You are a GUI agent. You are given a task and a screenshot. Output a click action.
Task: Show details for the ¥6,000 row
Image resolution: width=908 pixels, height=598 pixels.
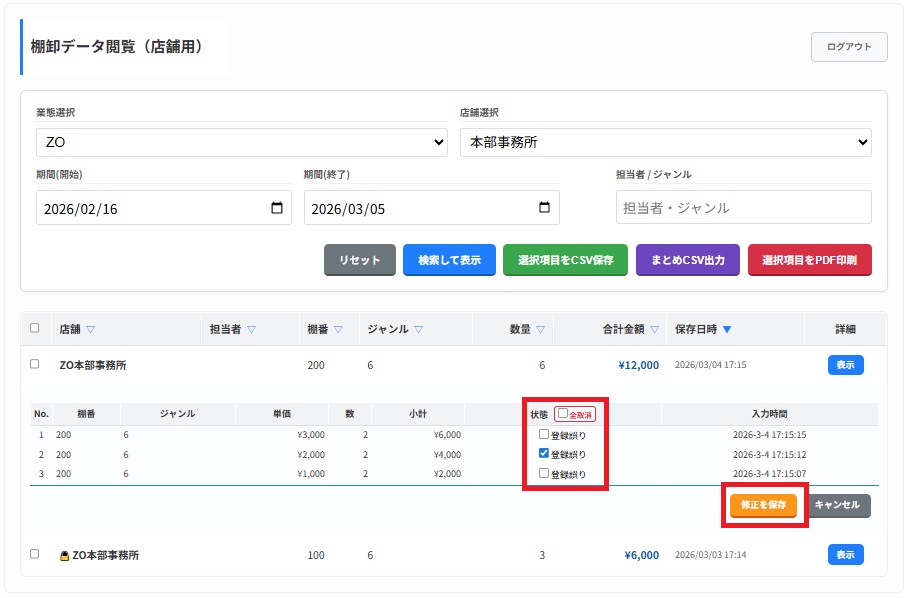click(x=845, y=554)
